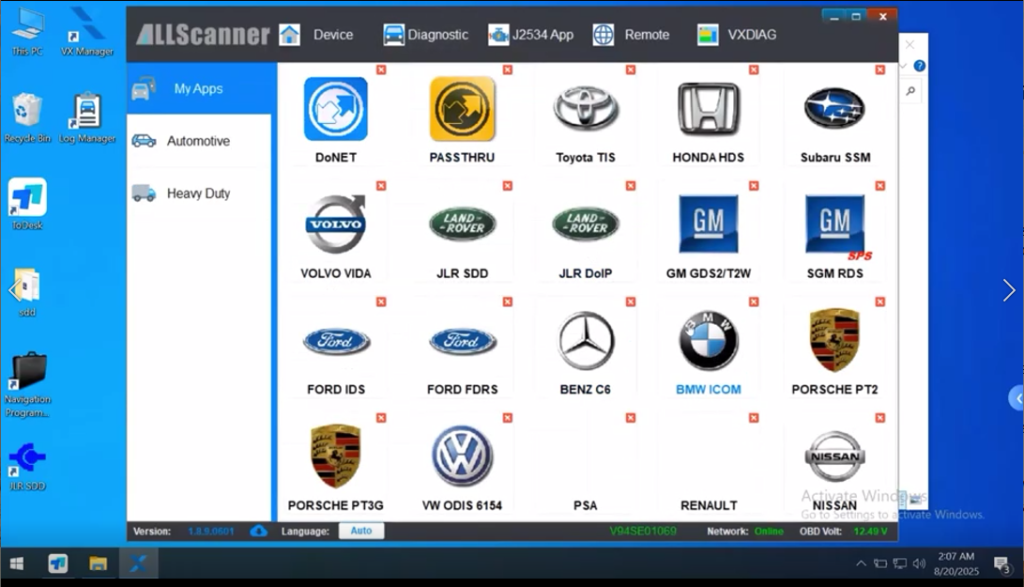Launch ToDesk from the desktop
This screenshot has width=1024, height=587.
tap(26, 195)
